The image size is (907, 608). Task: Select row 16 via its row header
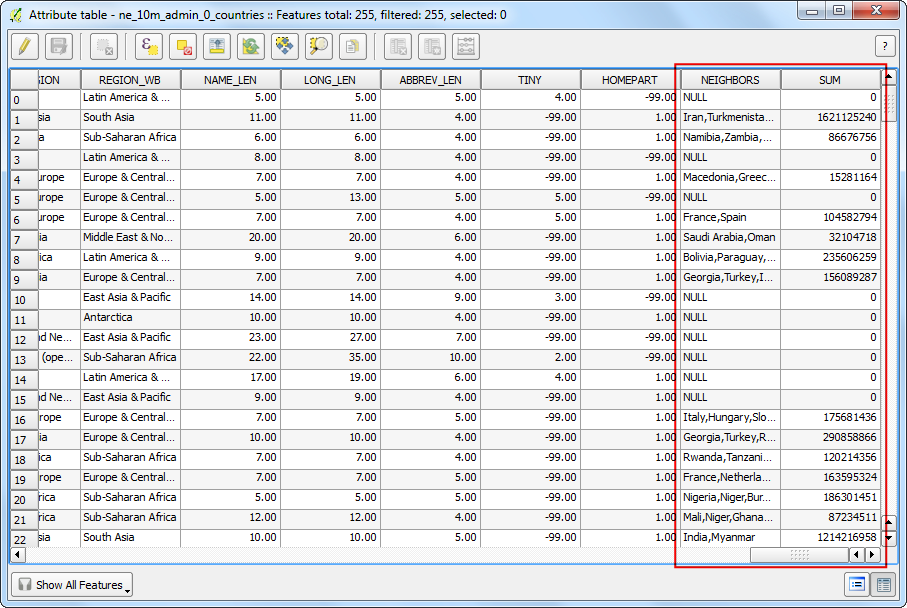pyautogui.click(x=24, y=420)
